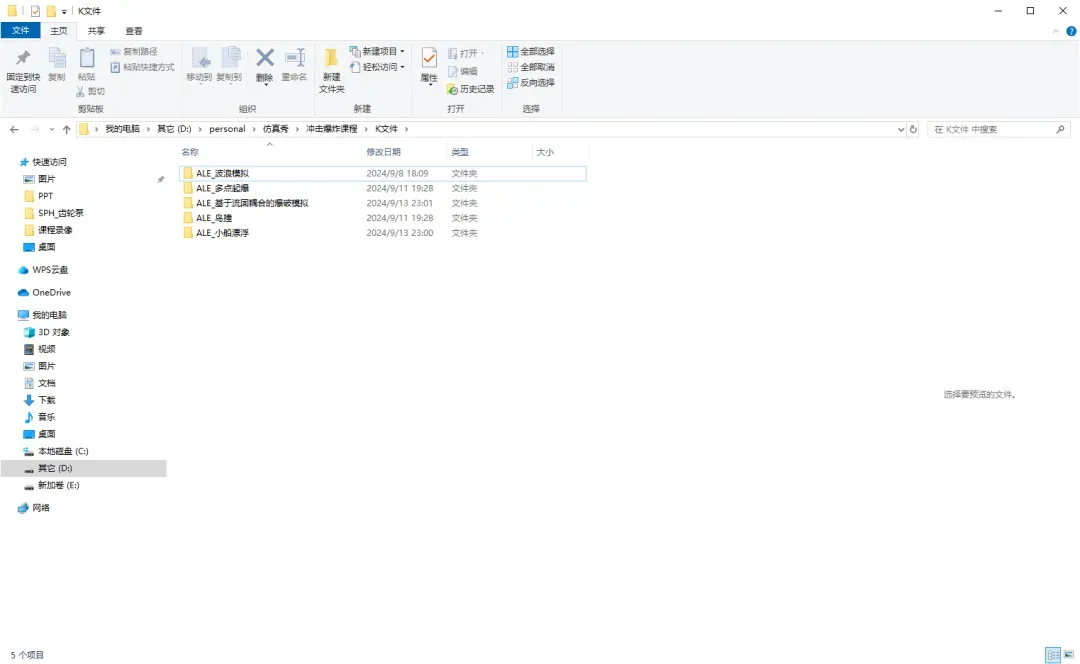Viewport: 1080px width, 664px height.
Task: Select 复制路径 in the clipboard group
Action: [x=134, y=52]
